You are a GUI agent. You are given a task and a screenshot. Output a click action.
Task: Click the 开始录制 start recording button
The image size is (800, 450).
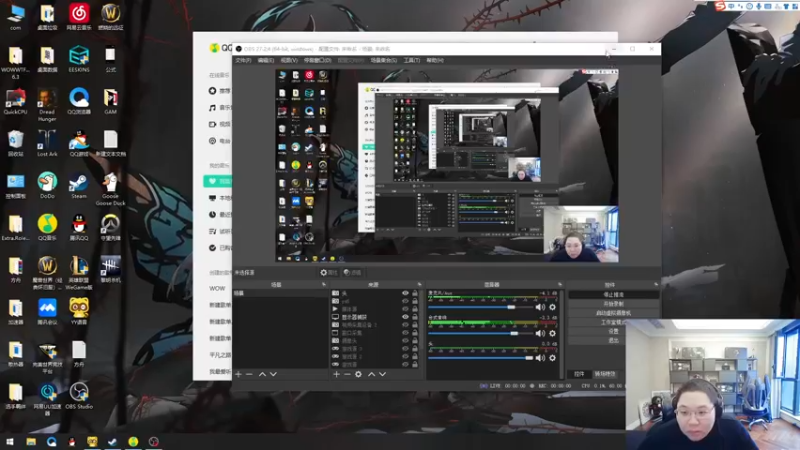pyautogui.click(x=613, y=304)
